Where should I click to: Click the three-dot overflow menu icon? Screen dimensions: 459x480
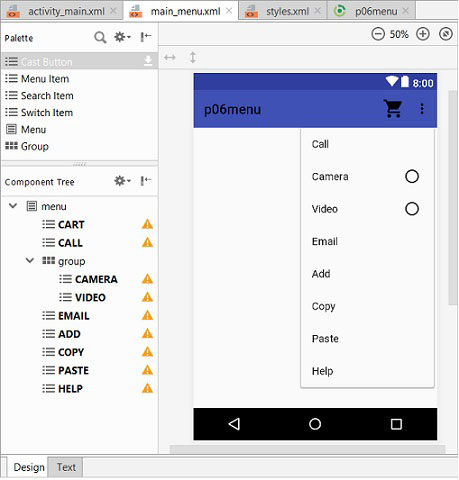pyautogui.click(x=422, y=109)
